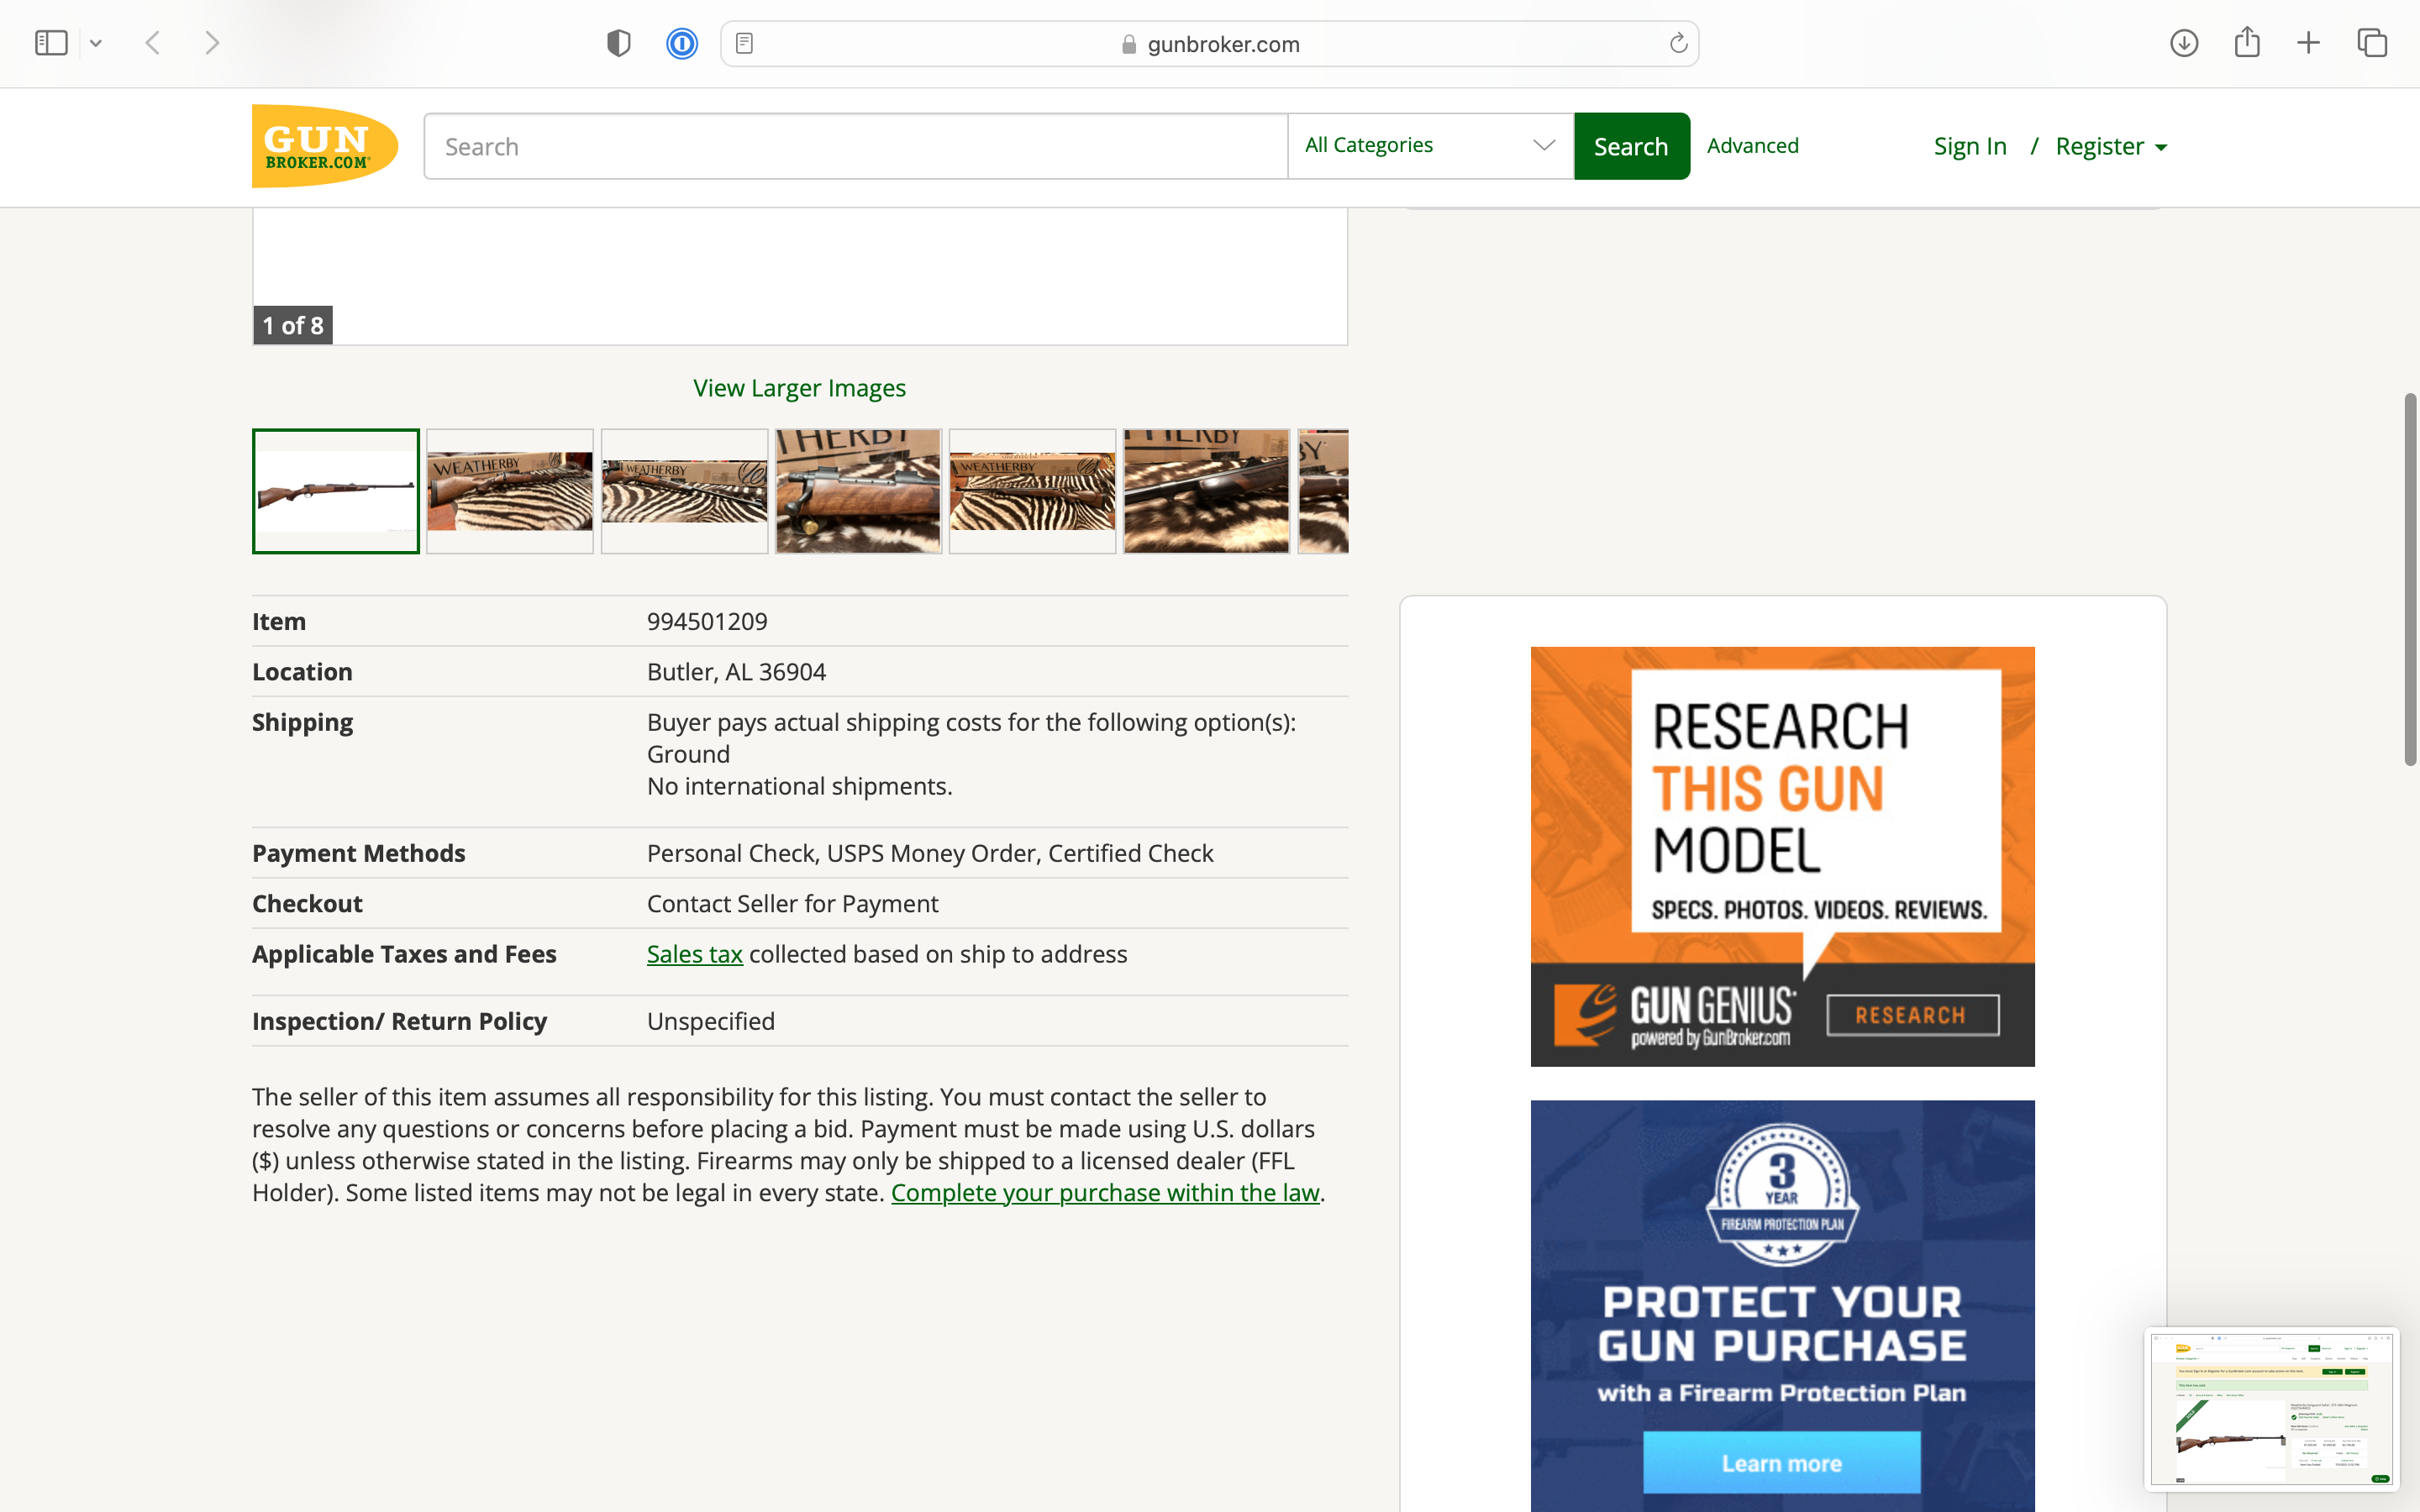Viewport: 2420px width, 1512px height.
Task: Click into the Search input field
Action: click(855, 147)
